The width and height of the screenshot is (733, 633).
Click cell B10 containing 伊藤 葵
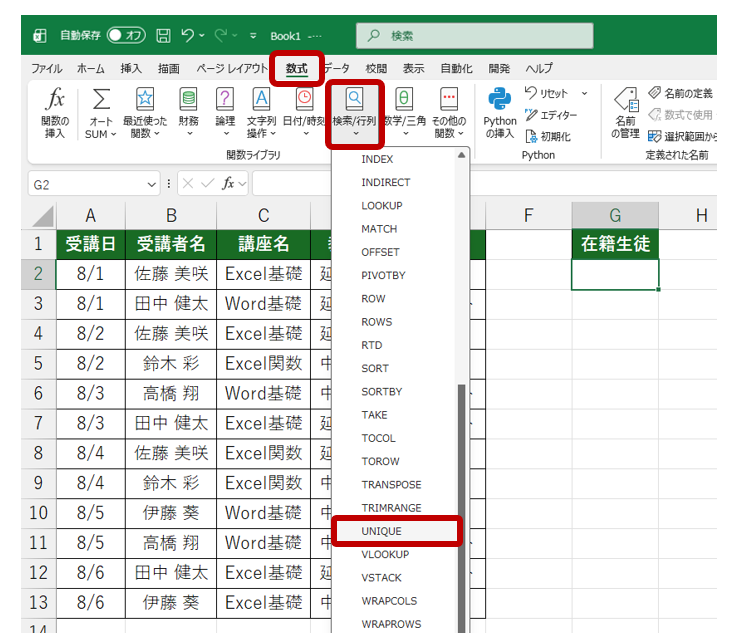click(171, 513)
